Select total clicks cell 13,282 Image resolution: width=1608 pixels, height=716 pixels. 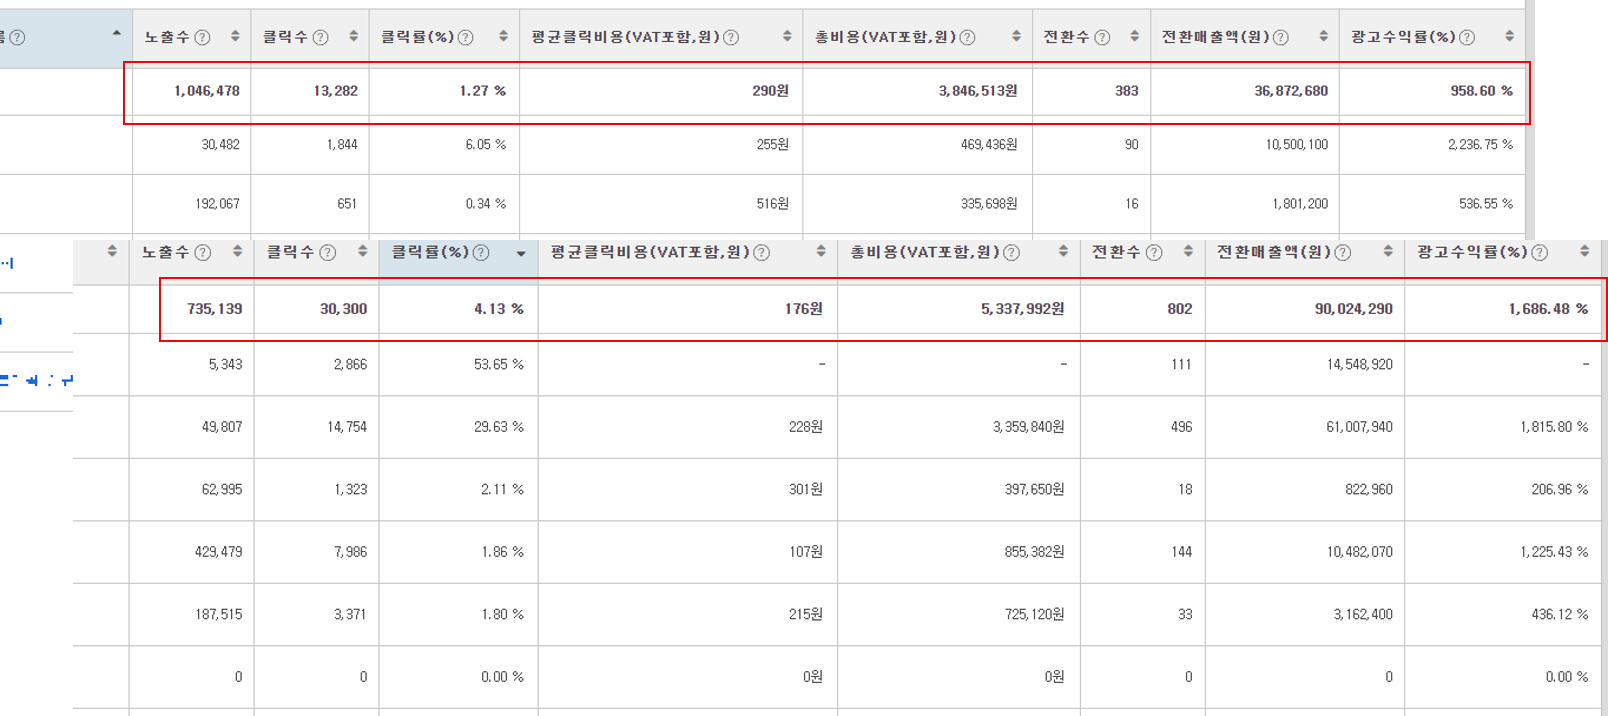tap(335, 91)
